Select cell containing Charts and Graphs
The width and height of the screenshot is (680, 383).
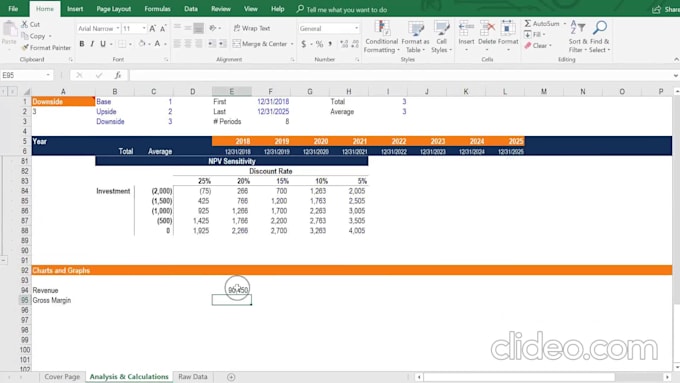click(63, 270)
